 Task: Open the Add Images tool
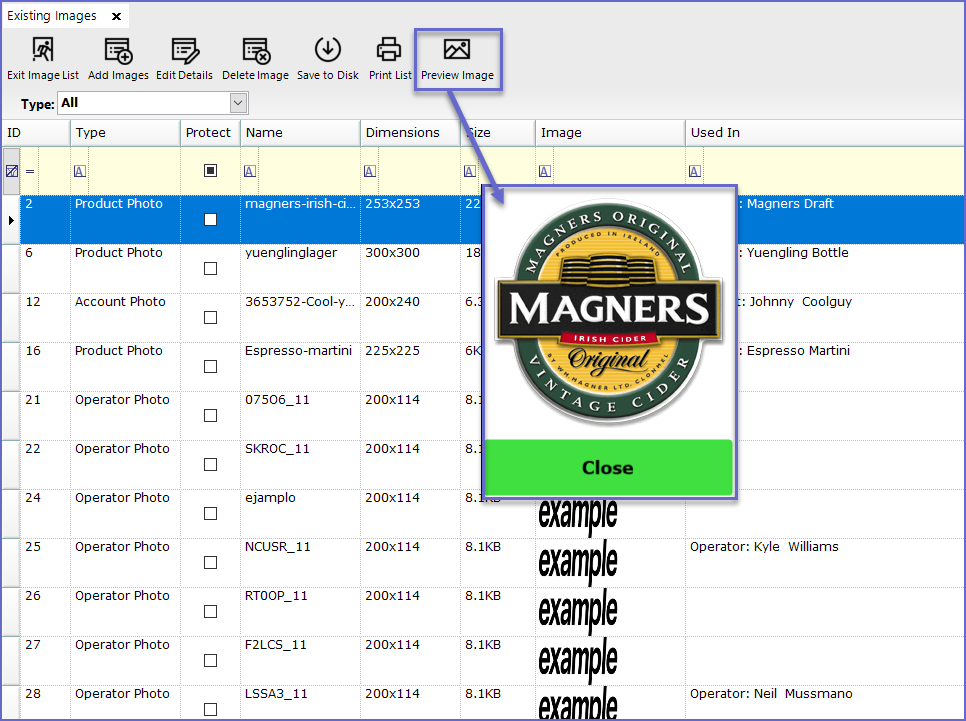pyautogui.click(x=118, y=49)
